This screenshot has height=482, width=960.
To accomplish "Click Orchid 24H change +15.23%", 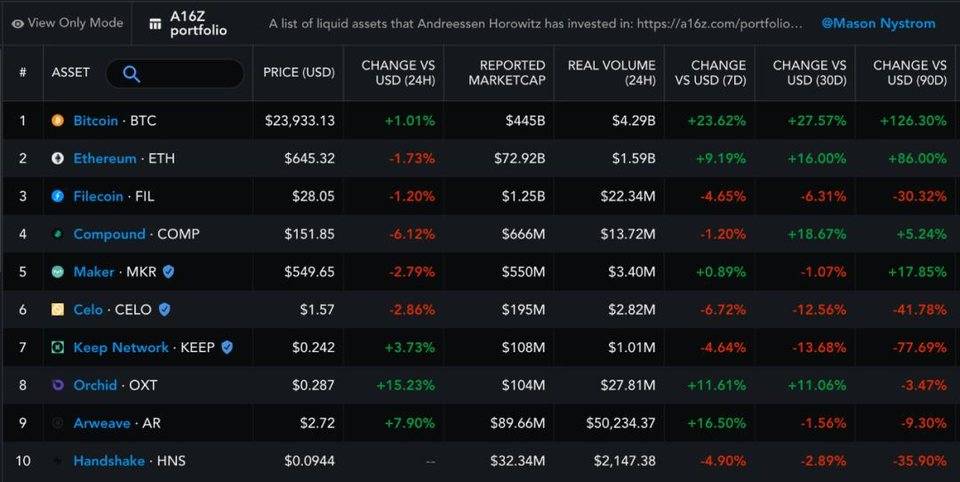I will pos(406,385).
